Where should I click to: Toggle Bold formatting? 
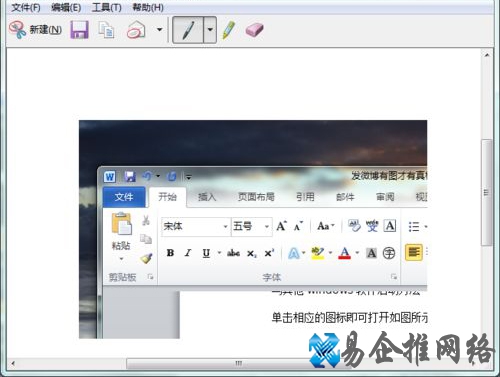point(170,253)
